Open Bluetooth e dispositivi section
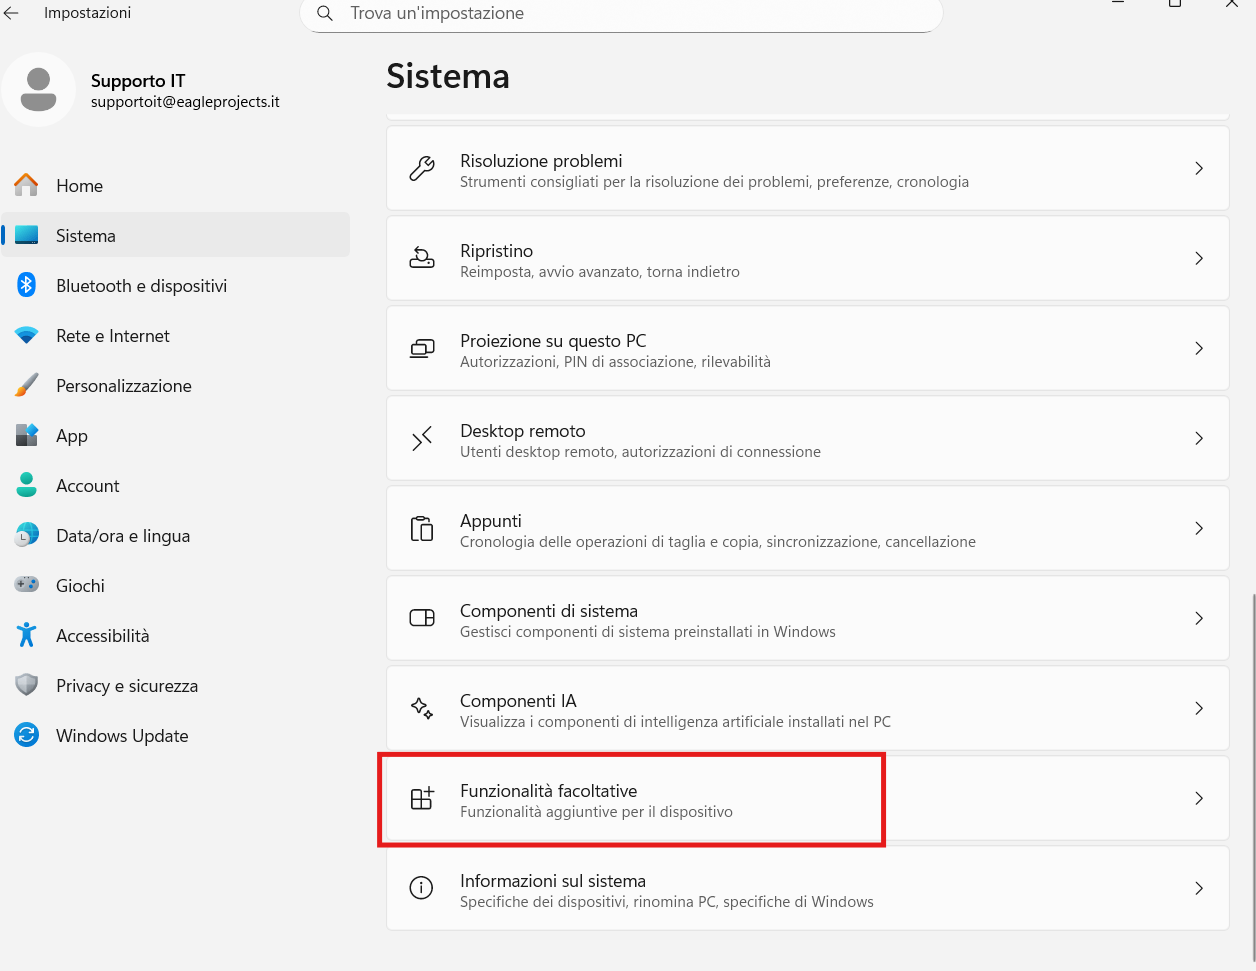 141,286
